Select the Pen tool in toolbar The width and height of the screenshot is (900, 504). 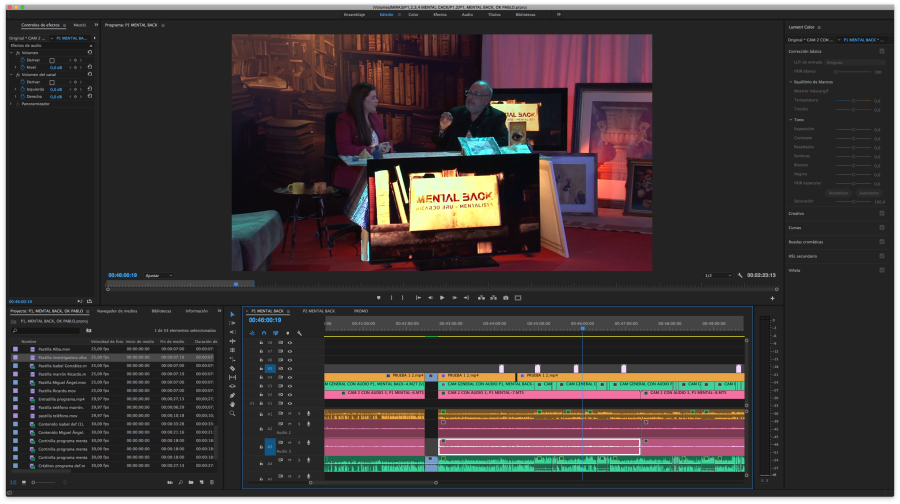click(x=232, y=395)
